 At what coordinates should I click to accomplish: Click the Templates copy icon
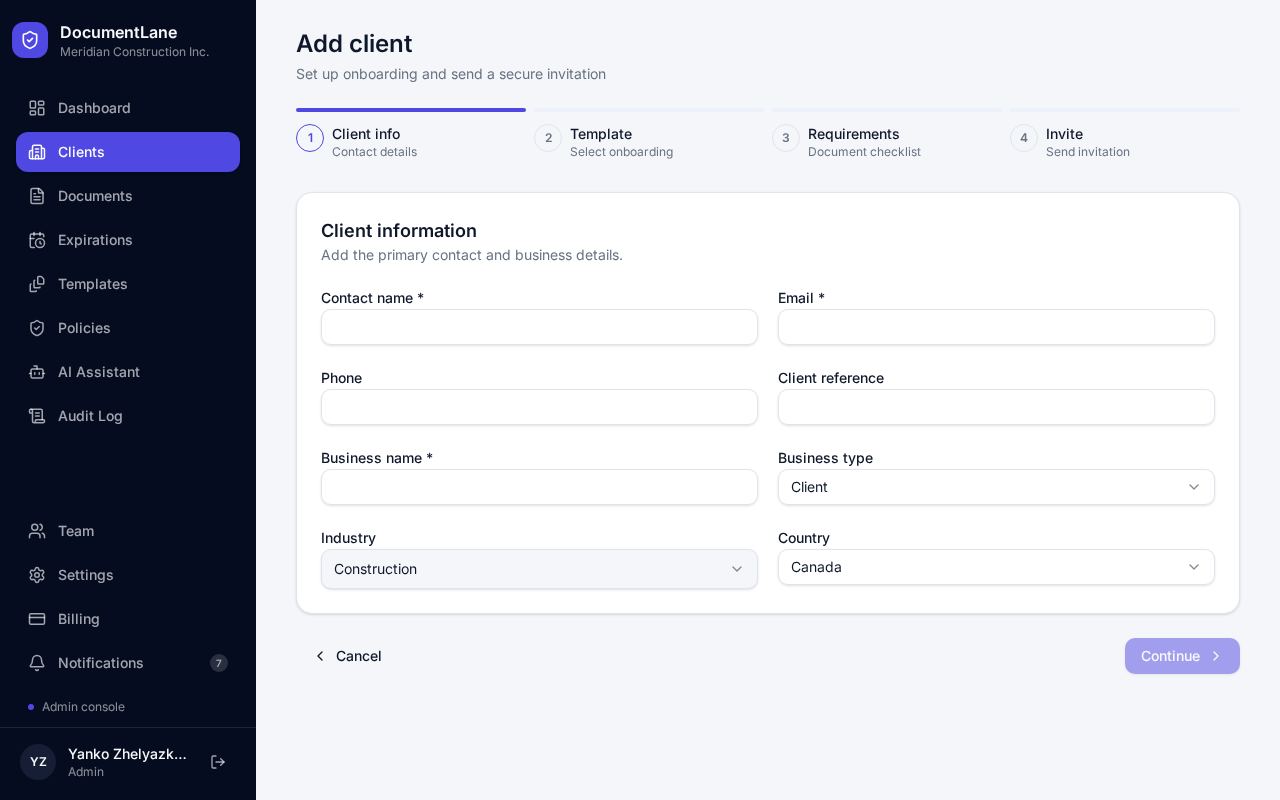(37, 284)
